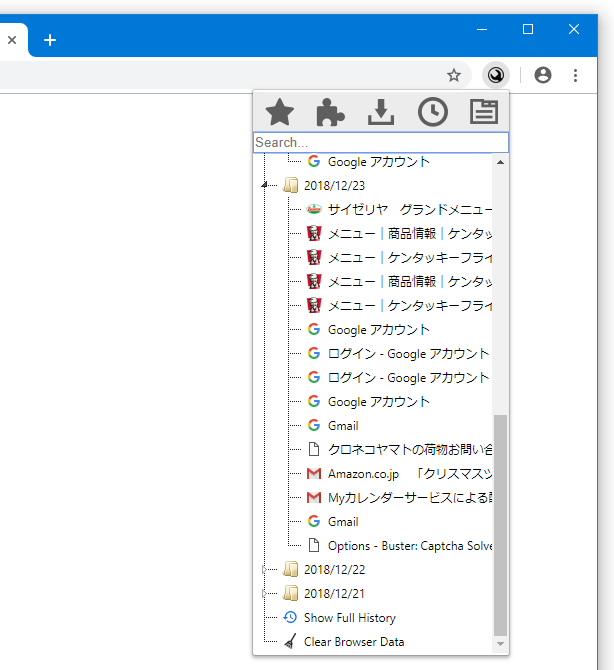Click the Saizeriya favicon in history list
This screenshot has height=670, width=614.
(x=314, y=209)
